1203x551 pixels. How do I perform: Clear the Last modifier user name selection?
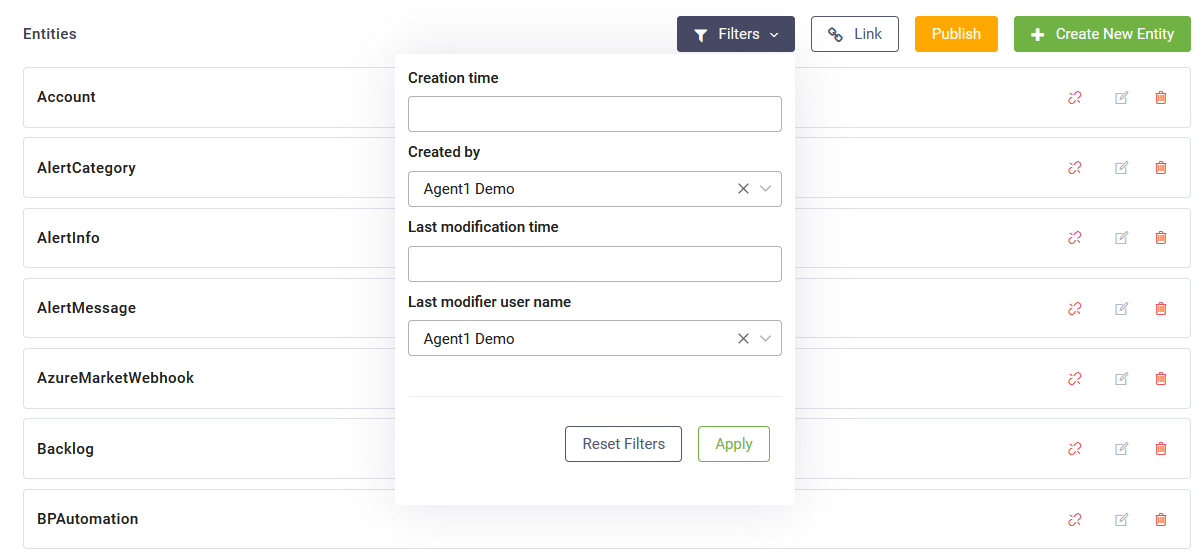click(x=743, y=339)
